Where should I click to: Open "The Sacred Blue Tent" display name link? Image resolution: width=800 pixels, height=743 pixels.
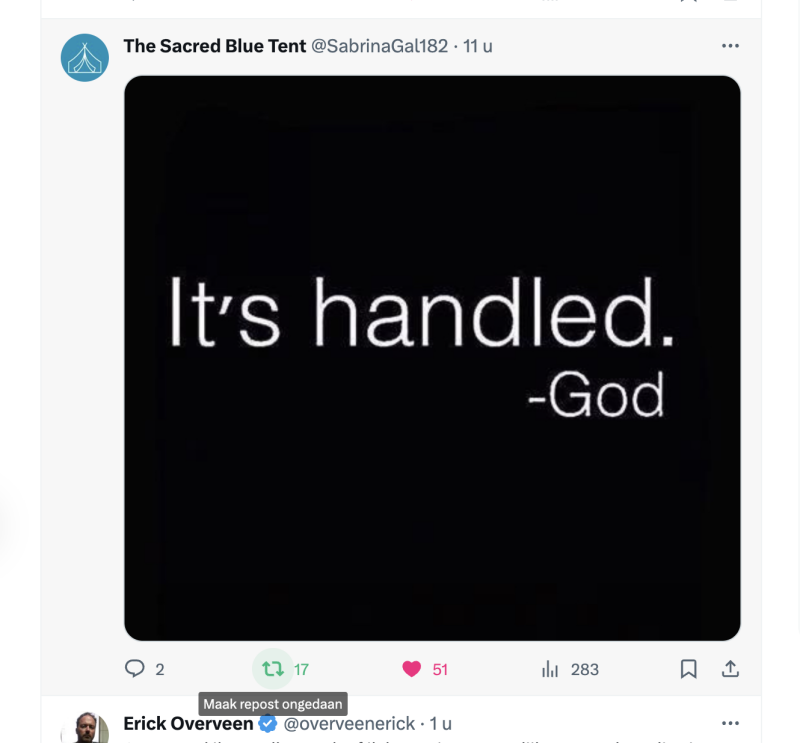click(214, 46)
